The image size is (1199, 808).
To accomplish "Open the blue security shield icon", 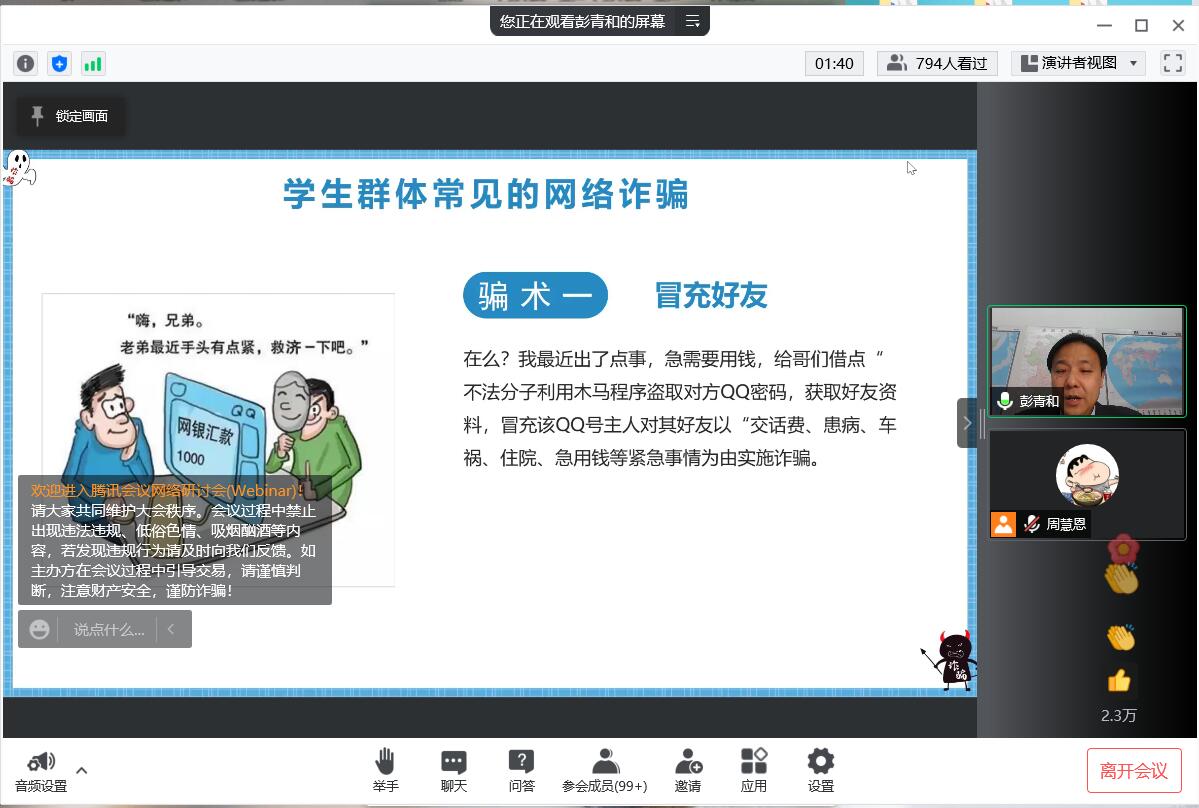I will tap(59, 64).
